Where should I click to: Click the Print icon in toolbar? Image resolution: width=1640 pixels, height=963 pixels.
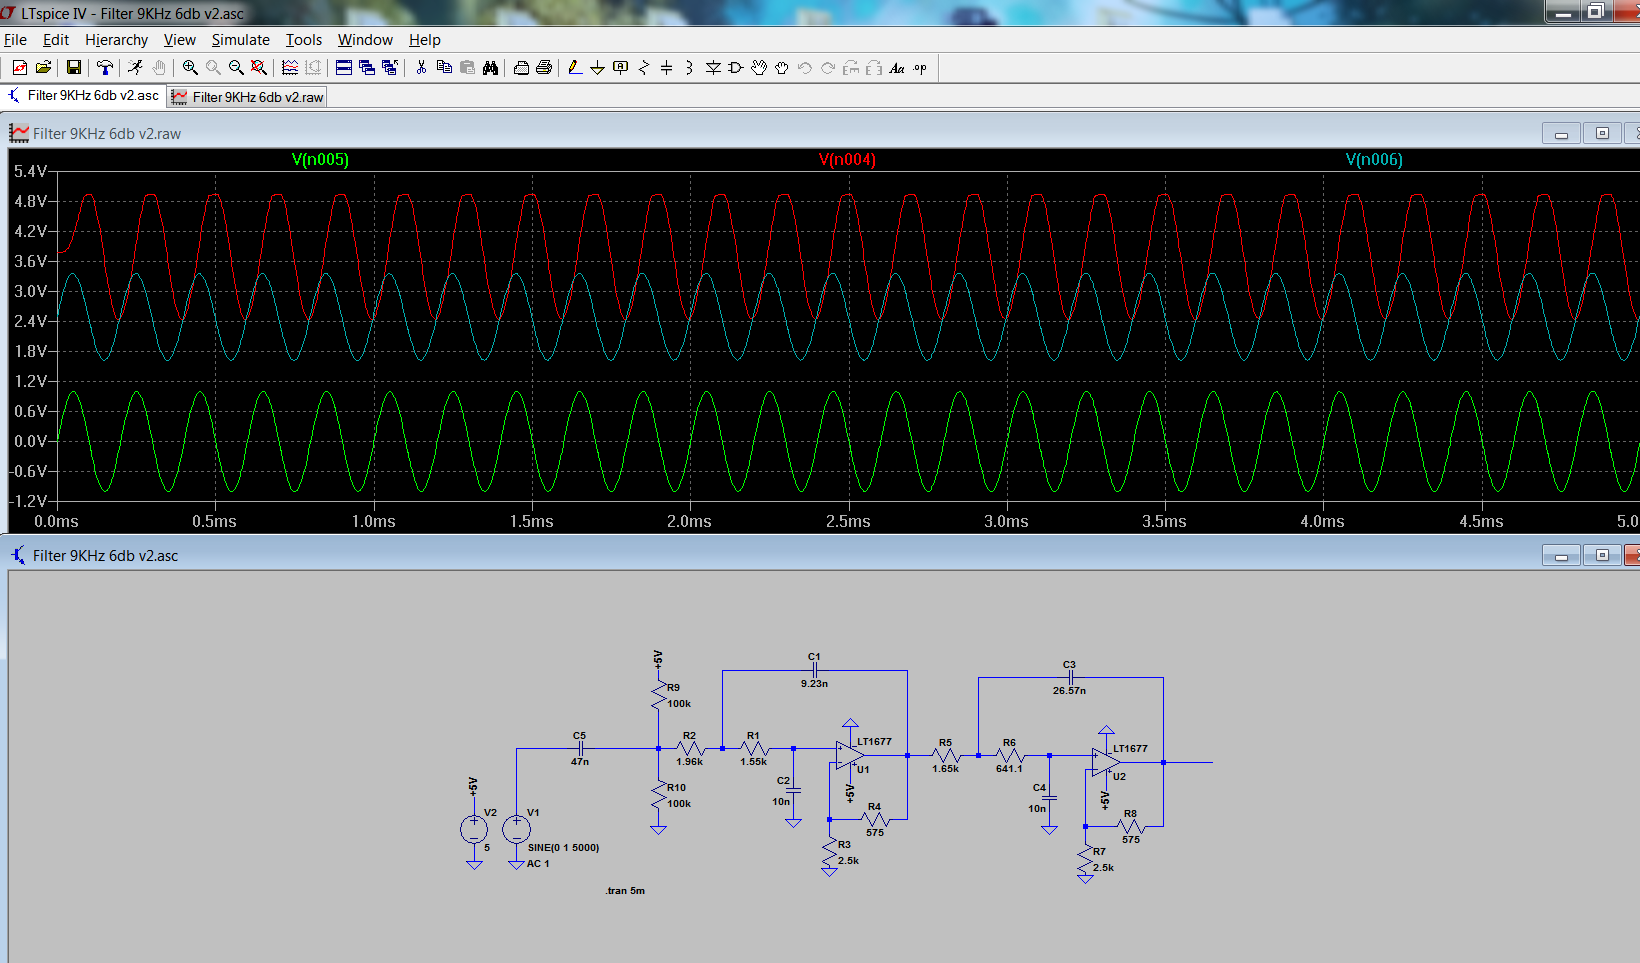544,68
